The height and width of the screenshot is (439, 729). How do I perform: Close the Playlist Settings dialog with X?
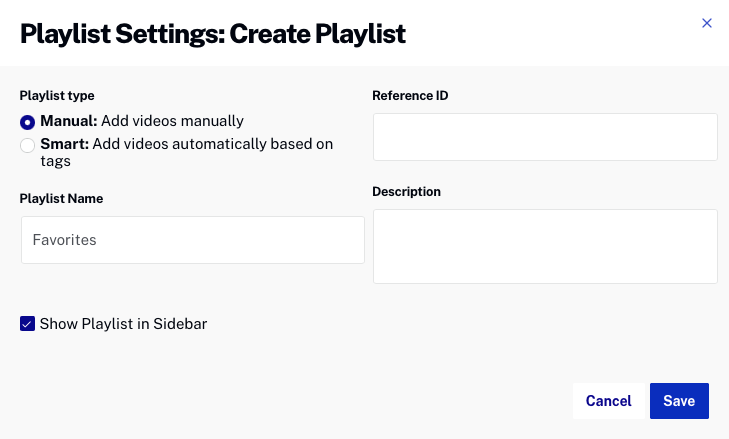pos(707,23)
